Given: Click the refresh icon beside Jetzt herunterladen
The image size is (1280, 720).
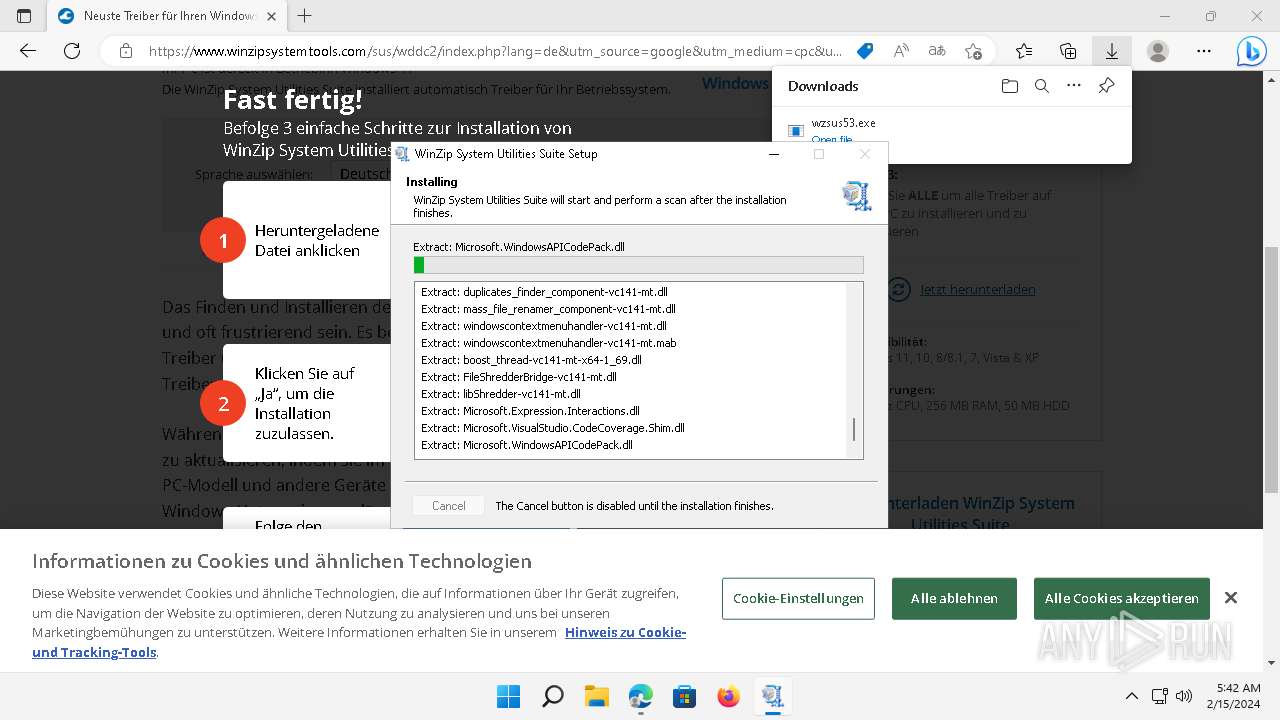Looking at the screenshot, I should [x=899, y=290].
